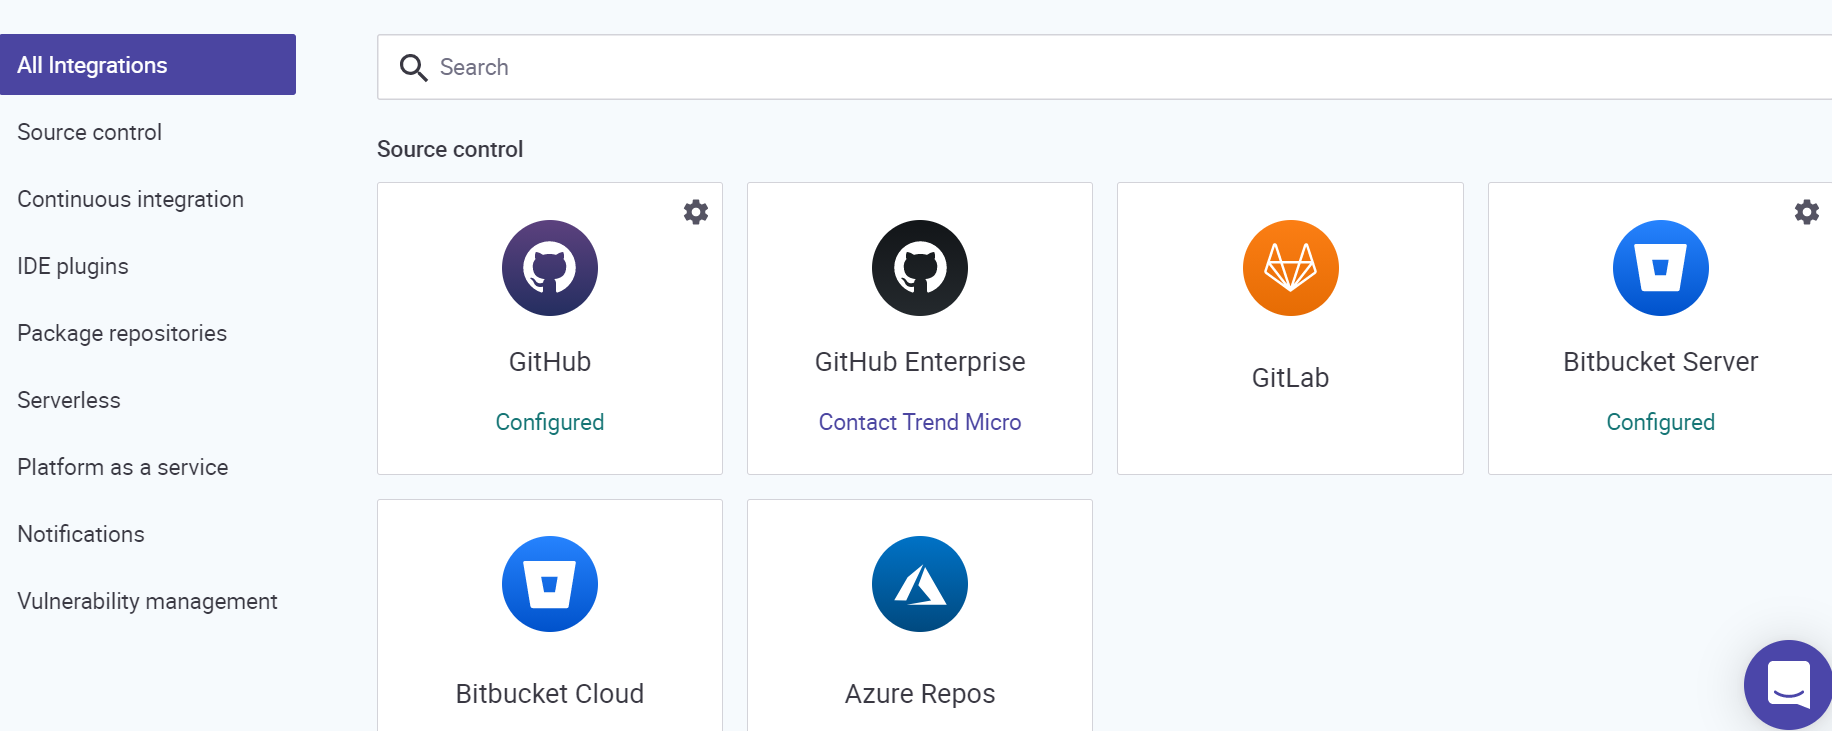Screen dimensions: 1832x731
Task: Filter by IDE plugins category
Action: [73, 266]
